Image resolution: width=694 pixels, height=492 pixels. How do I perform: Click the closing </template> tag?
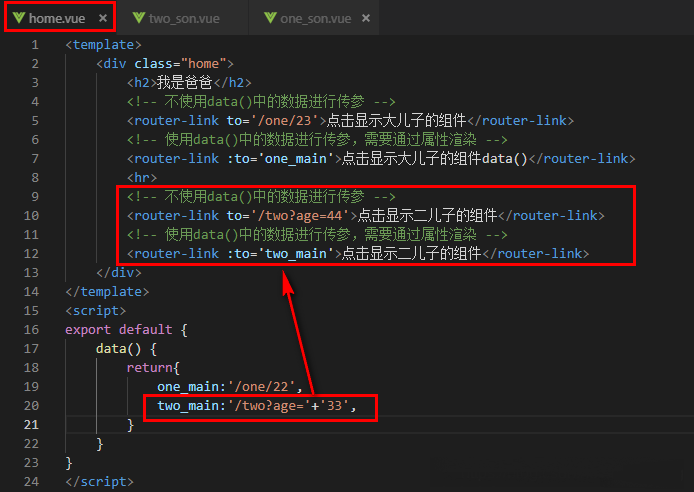click(x=107, y=292)
